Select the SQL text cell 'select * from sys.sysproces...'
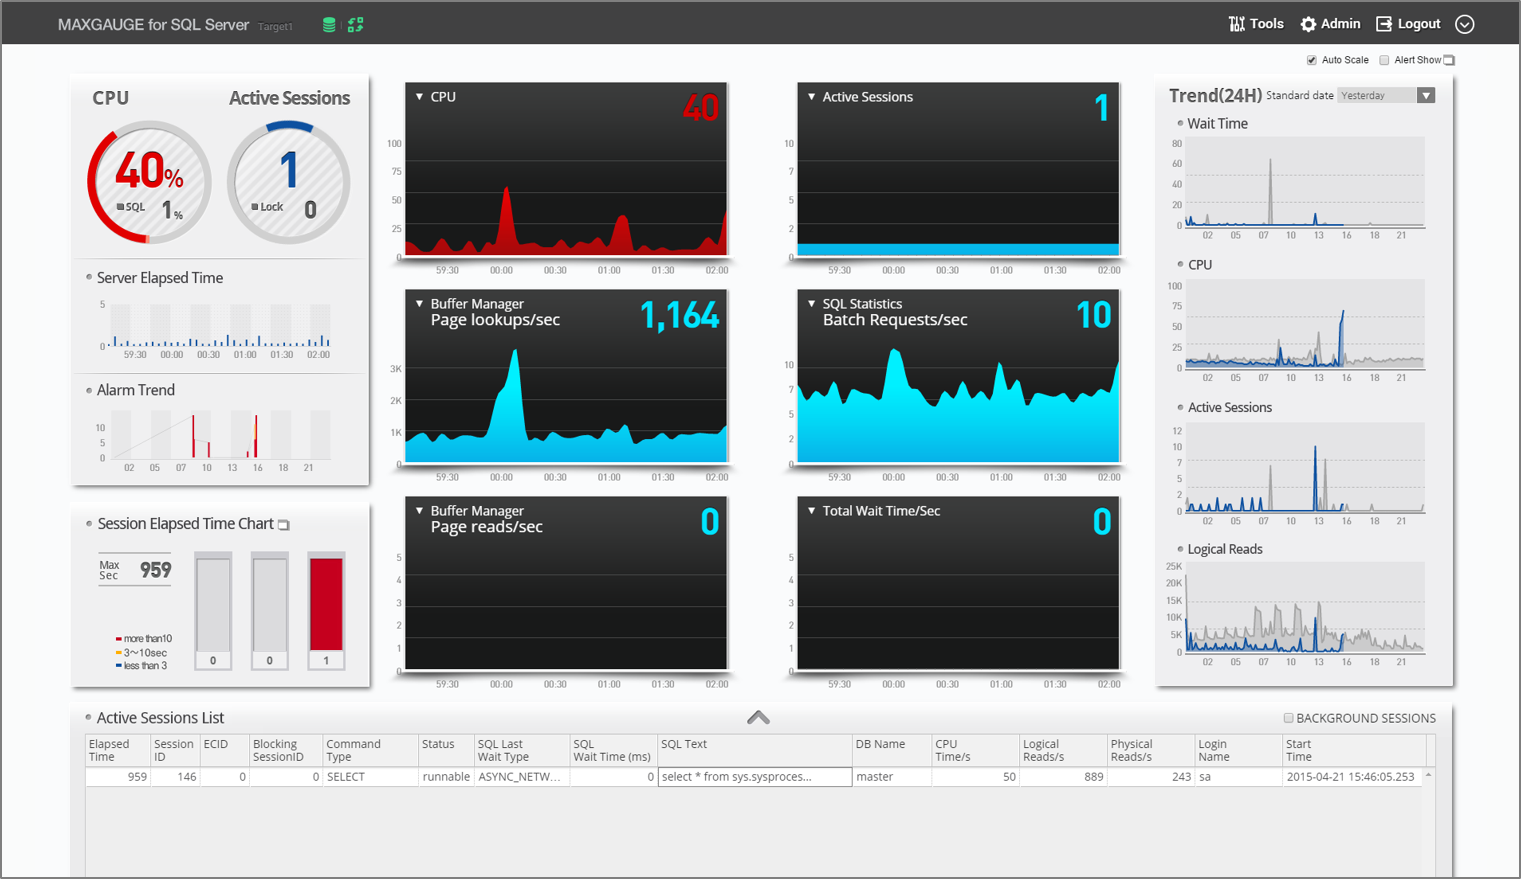The height and width of the screenshot is (879, 1521). [x=755, y=777]
